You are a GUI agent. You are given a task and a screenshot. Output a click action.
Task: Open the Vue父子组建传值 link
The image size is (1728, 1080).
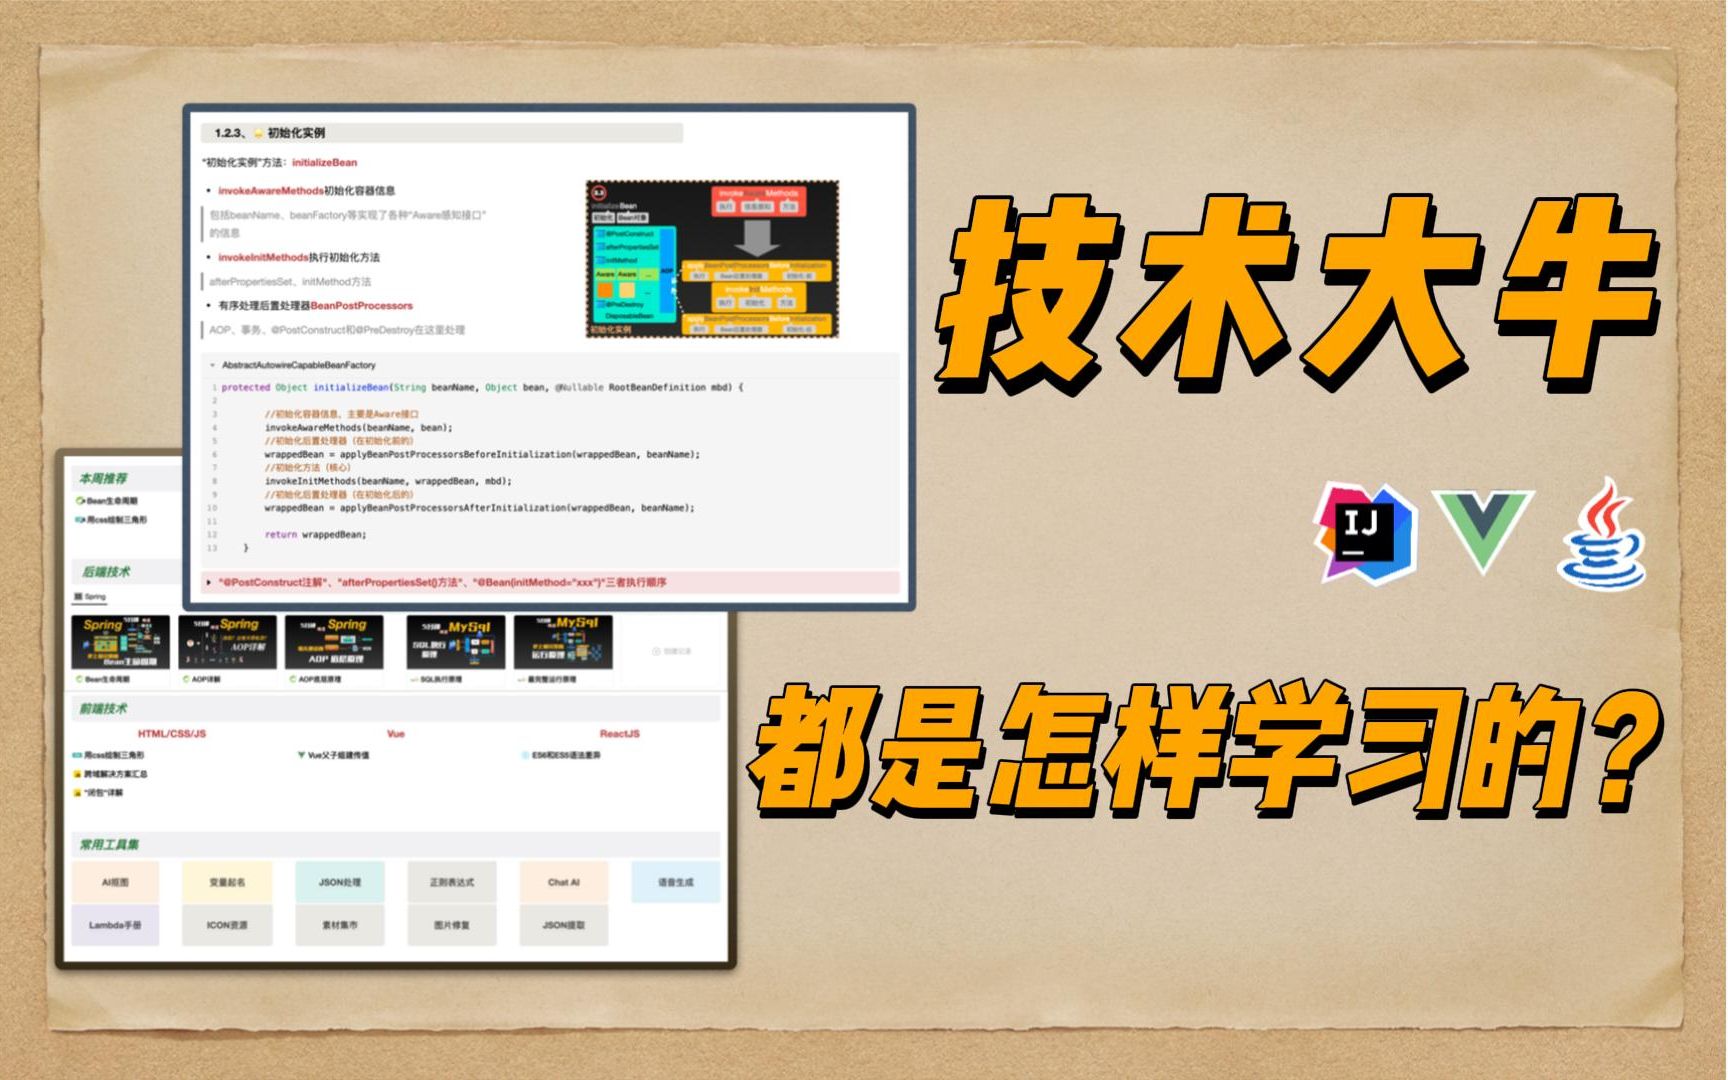333,755
